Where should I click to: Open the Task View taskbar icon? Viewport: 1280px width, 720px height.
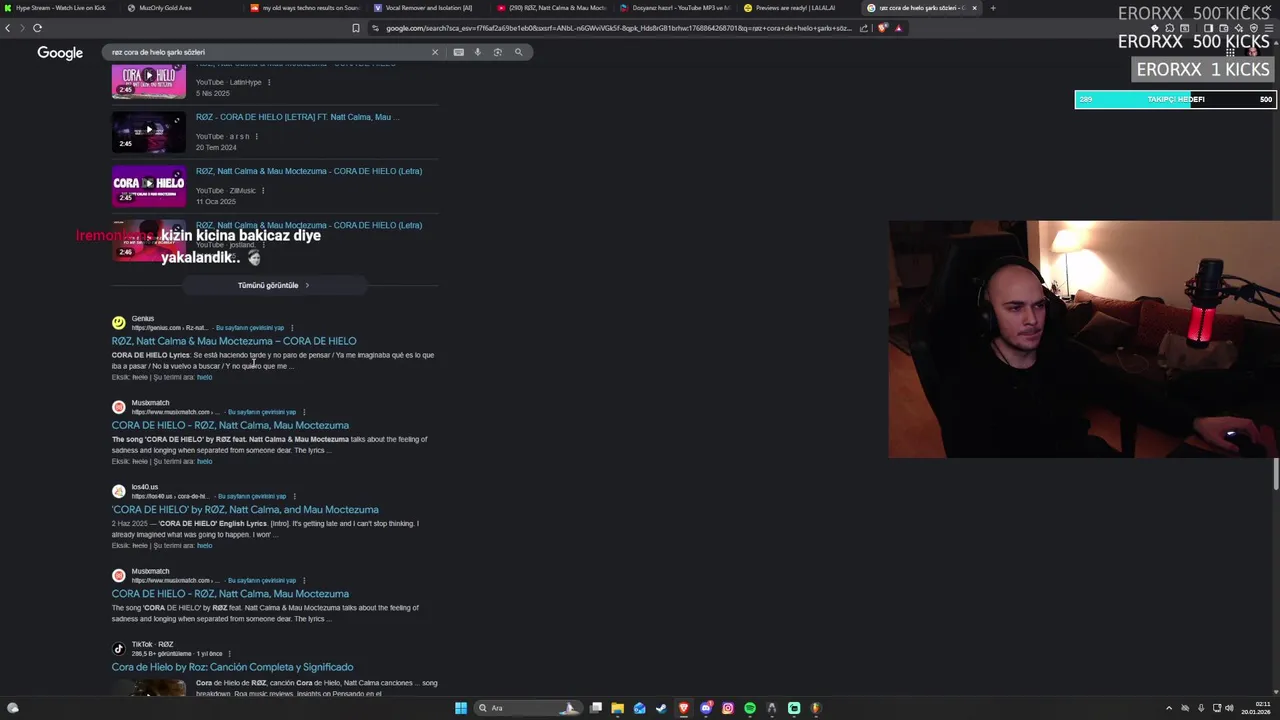(x=596, y=708)
